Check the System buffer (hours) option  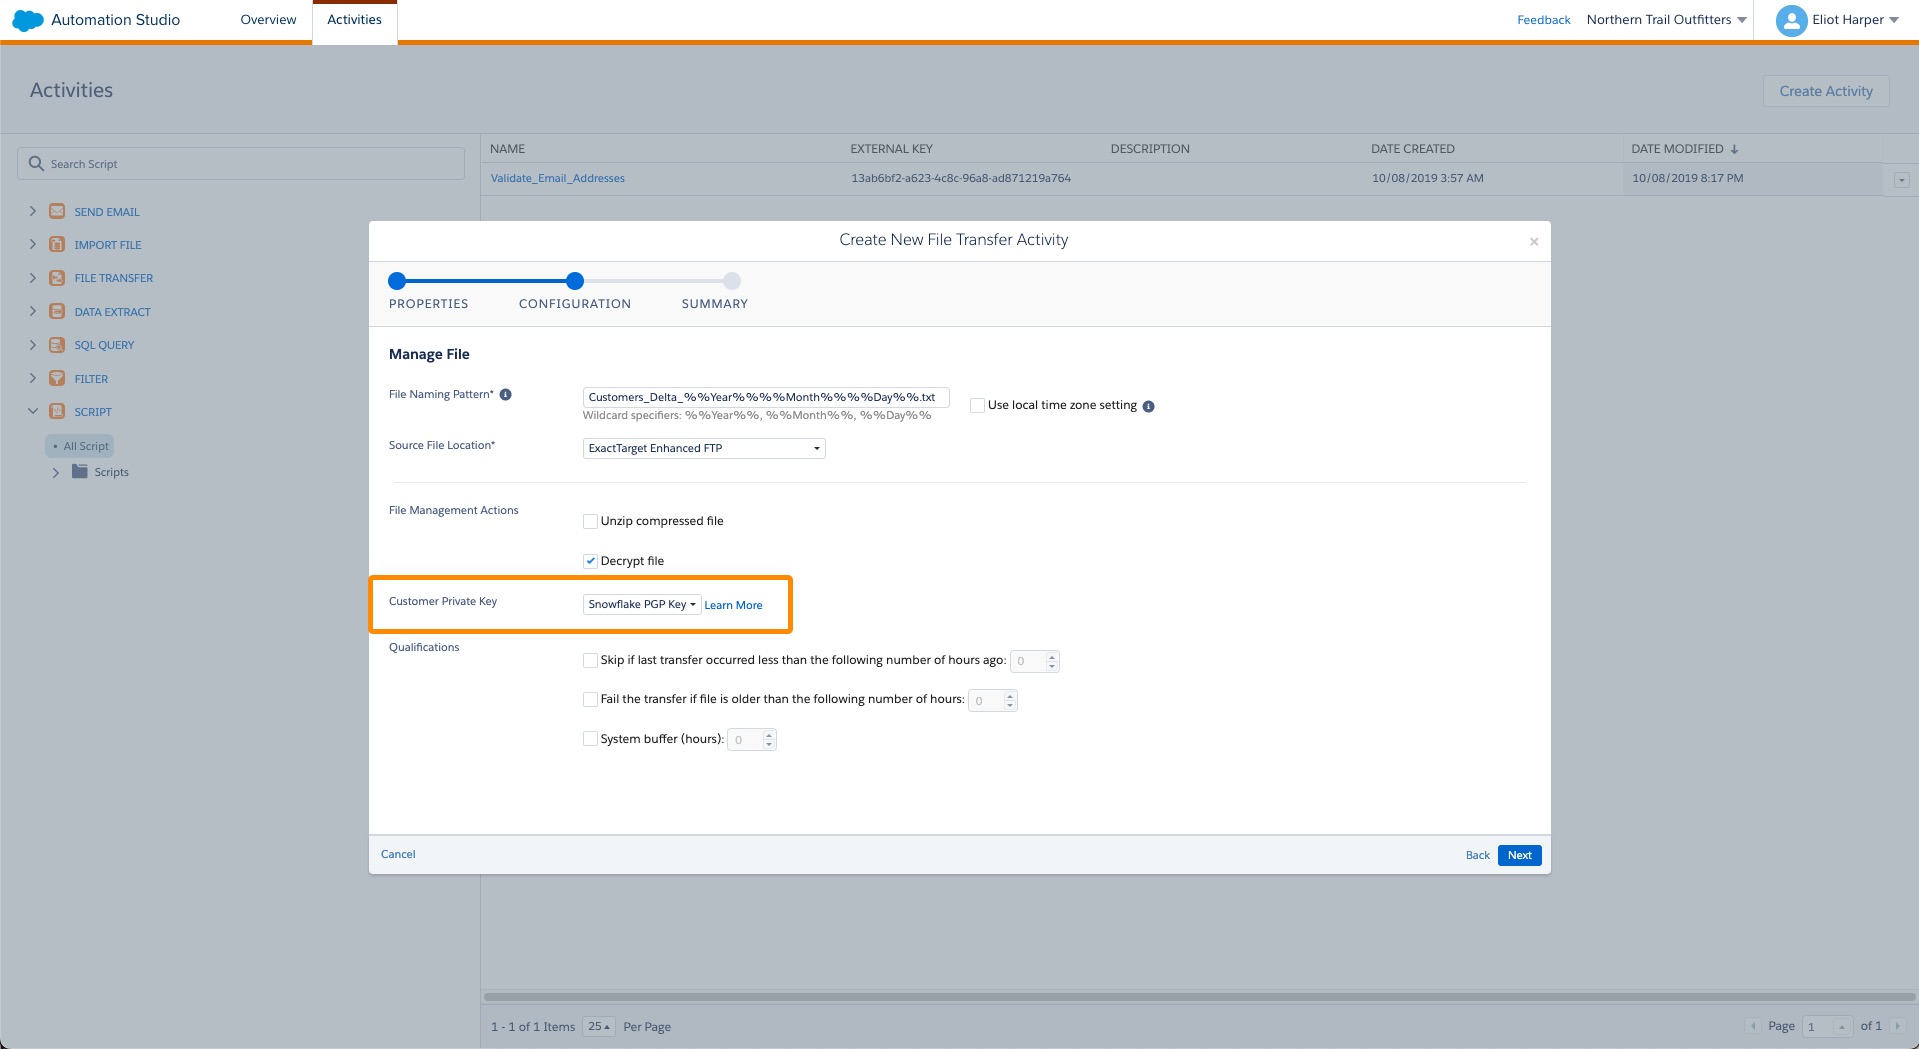click(x=590, y=739)
